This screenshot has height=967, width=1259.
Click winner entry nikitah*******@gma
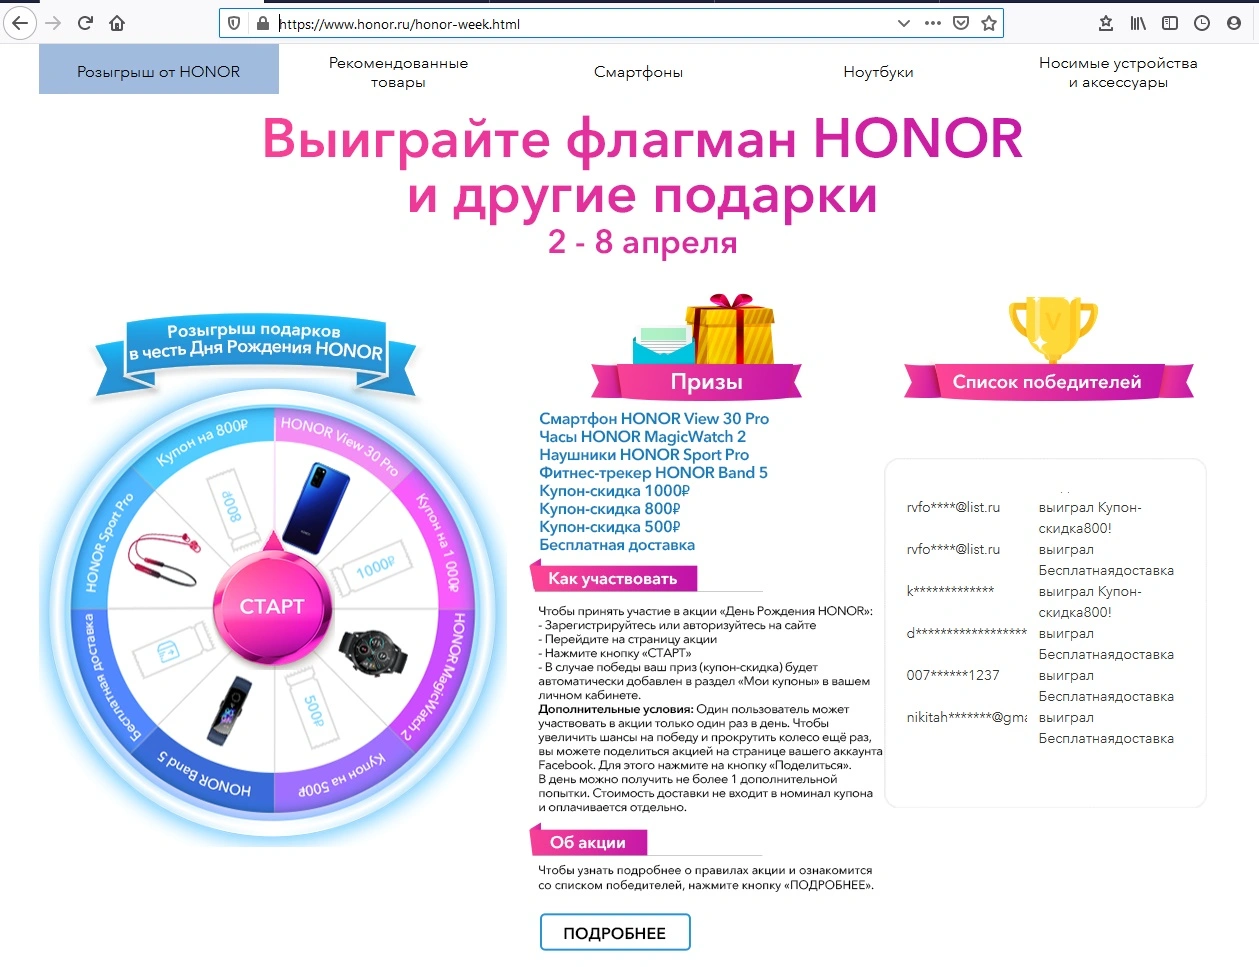pyautogui.click(x=966, y=717)
